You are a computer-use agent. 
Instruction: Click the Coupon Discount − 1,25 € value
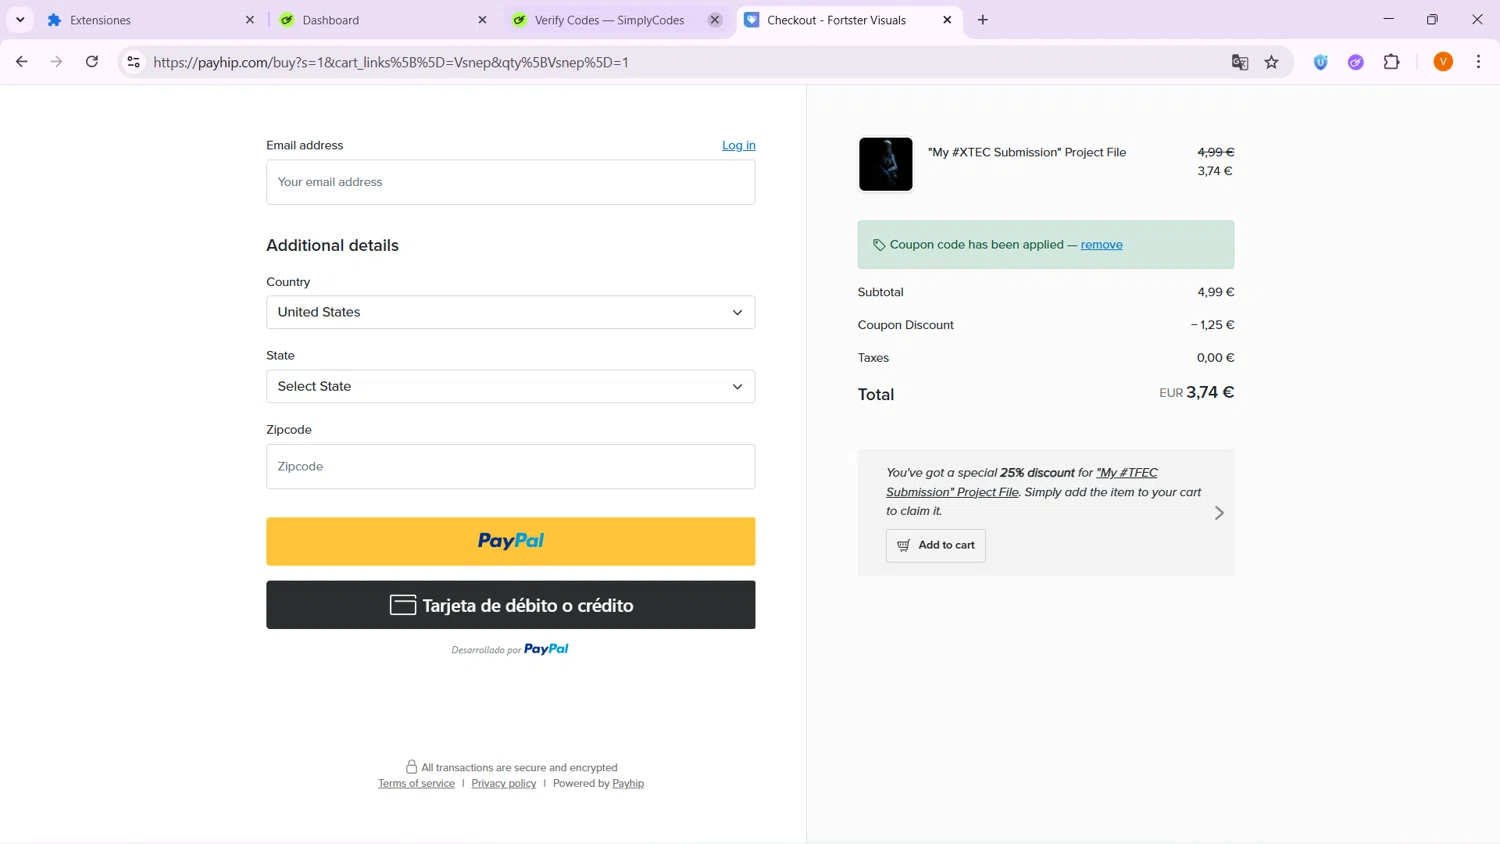pos(1212,325)
